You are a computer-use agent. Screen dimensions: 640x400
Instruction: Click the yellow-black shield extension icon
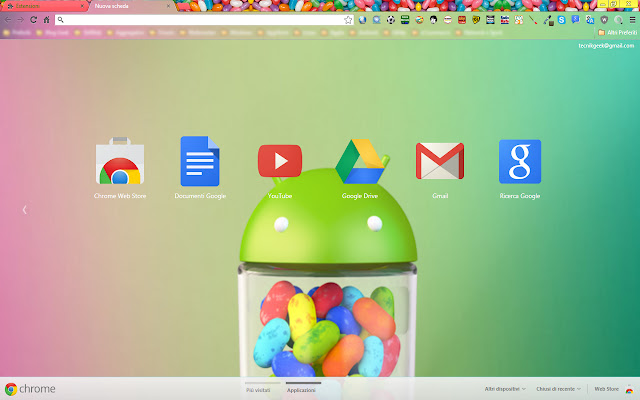[x=476, y=20]
